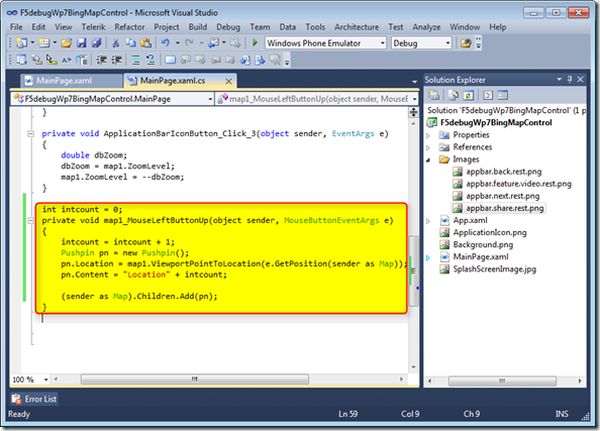600x431 pixels.
Task: Click the Decrease Indent icon
Action: [101, 60]
